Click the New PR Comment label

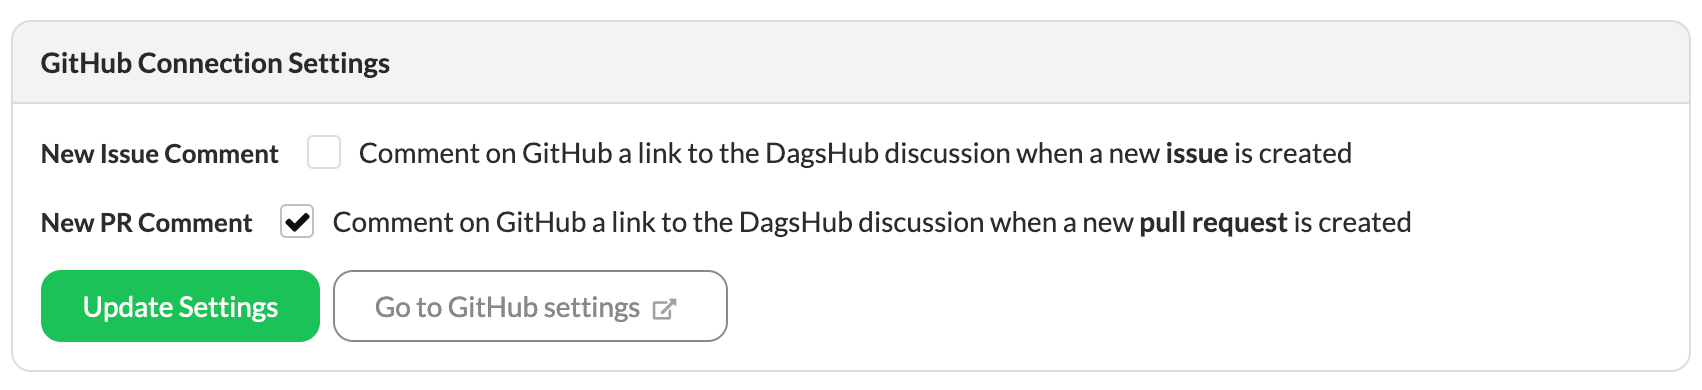point(147,223)
